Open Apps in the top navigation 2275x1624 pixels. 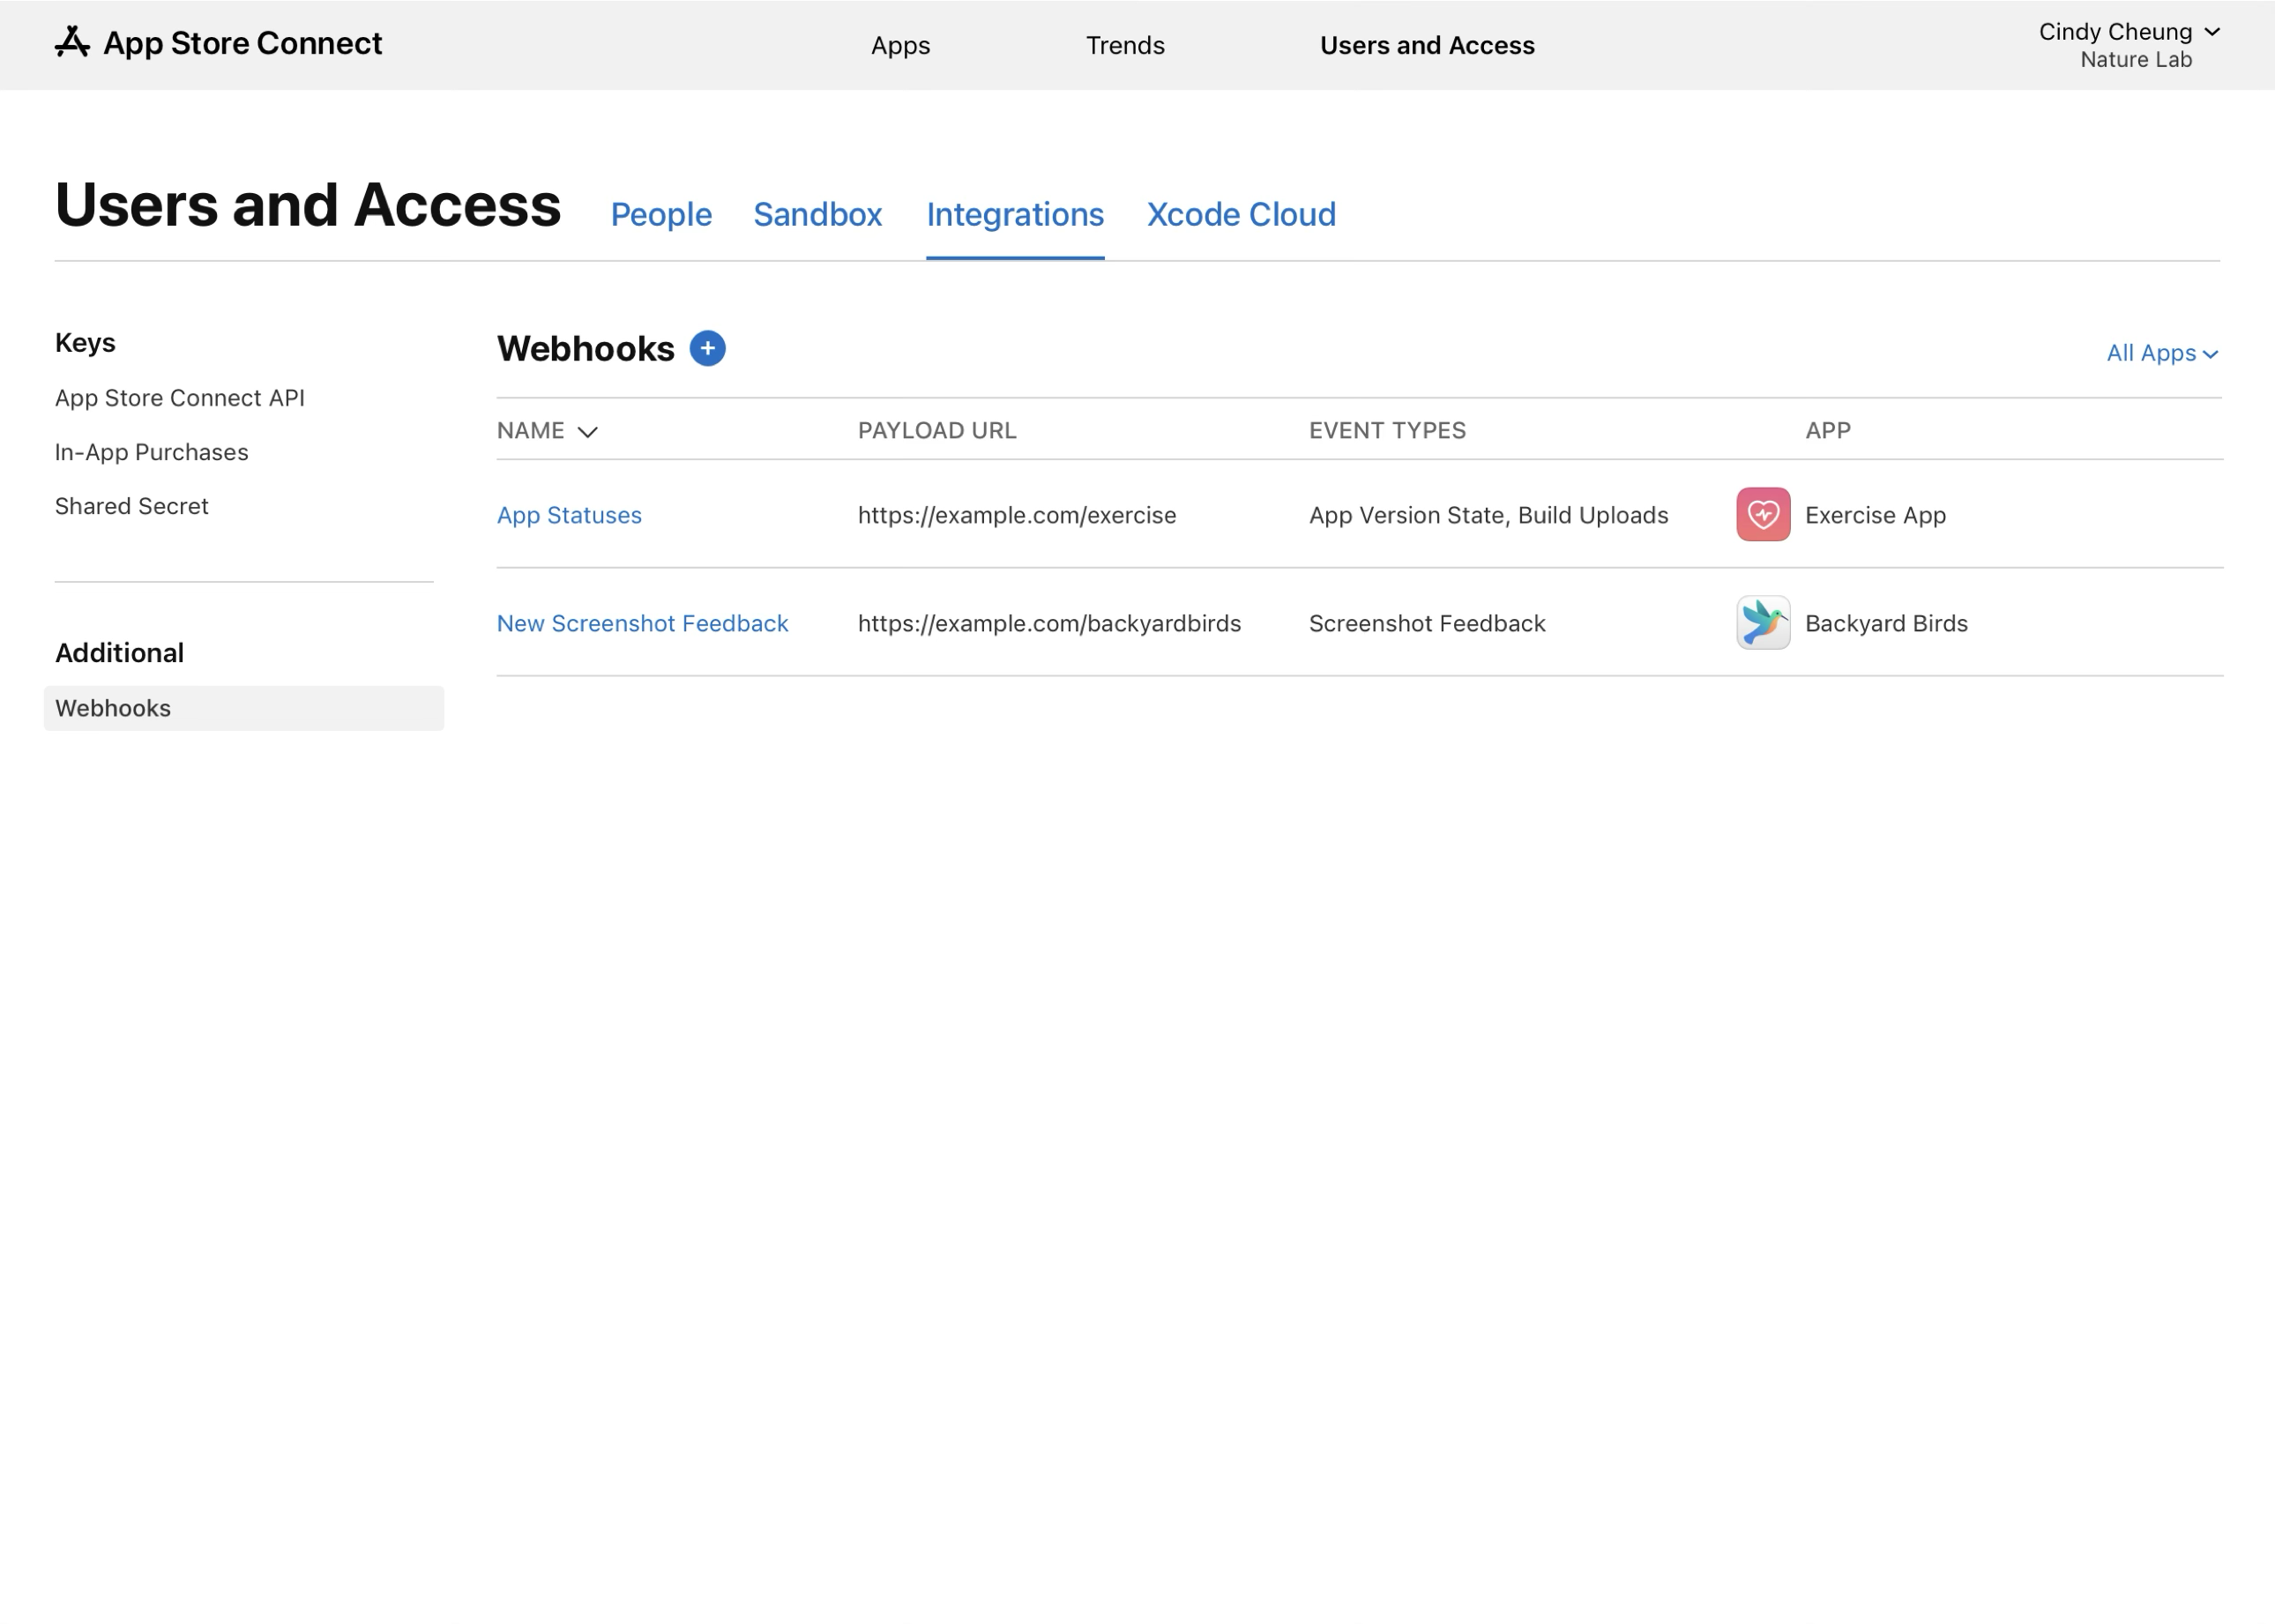tap(899, 45)
